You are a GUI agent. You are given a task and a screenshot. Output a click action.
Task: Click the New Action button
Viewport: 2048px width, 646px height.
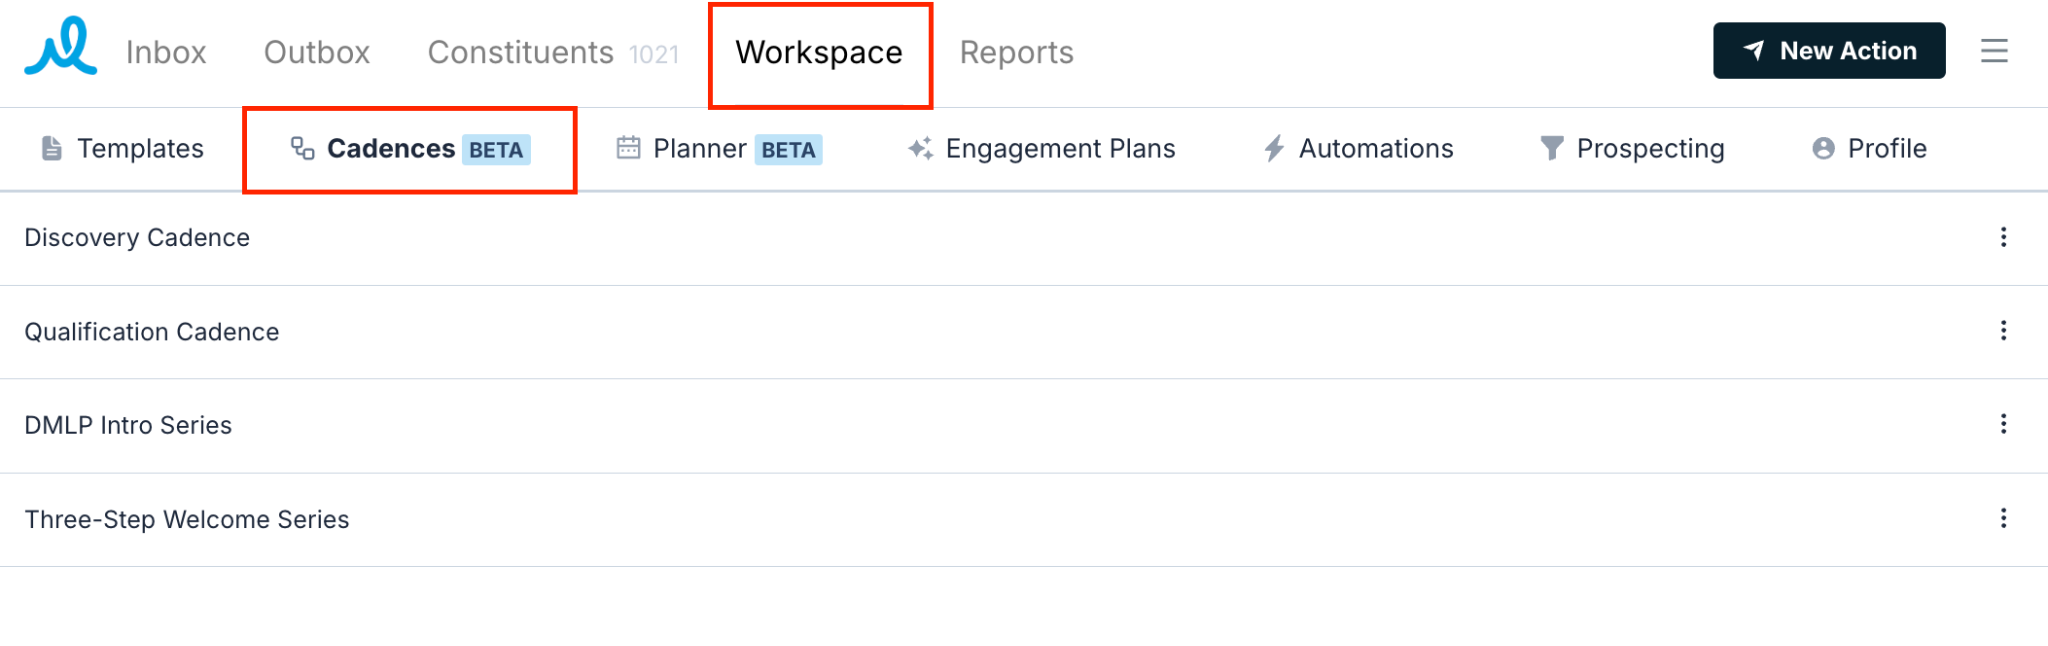click(1829, 51)
